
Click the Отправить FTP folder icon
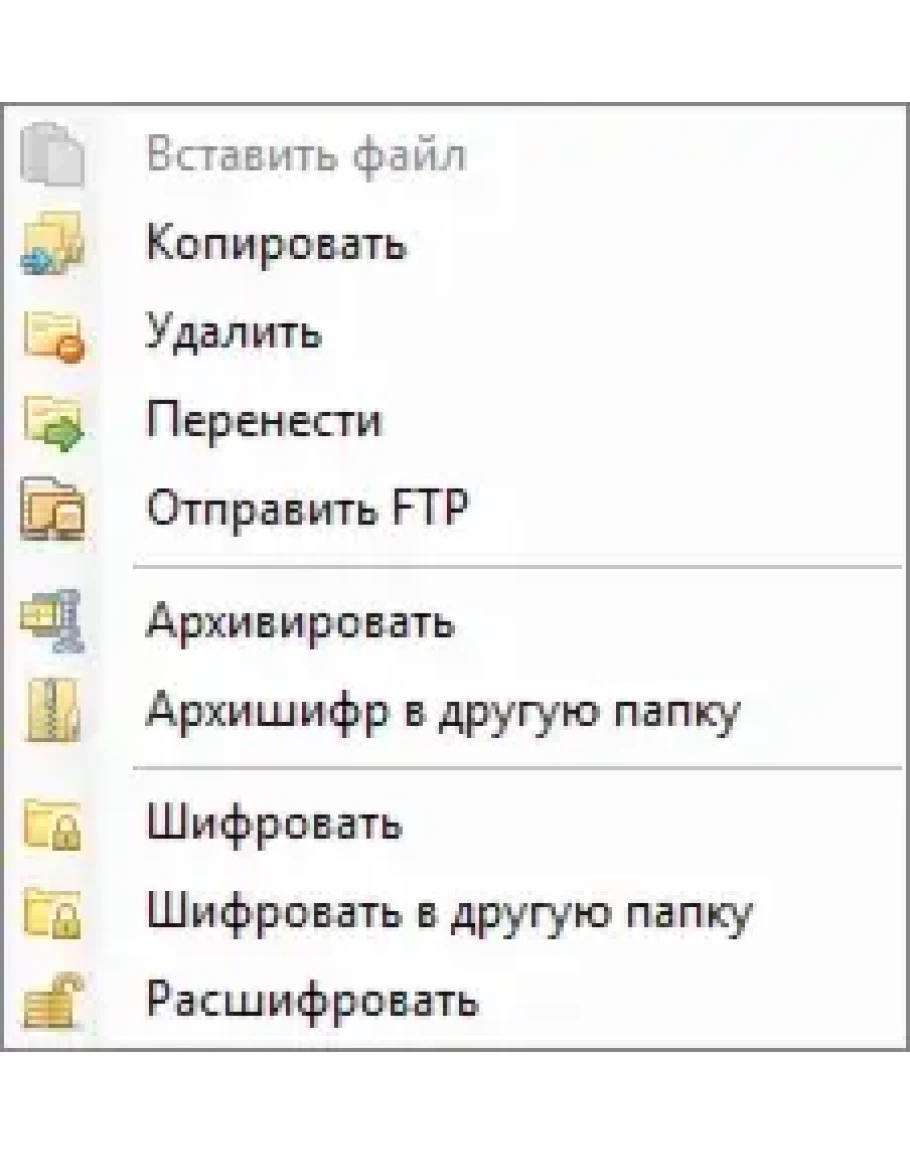click(x=53, y=510)
